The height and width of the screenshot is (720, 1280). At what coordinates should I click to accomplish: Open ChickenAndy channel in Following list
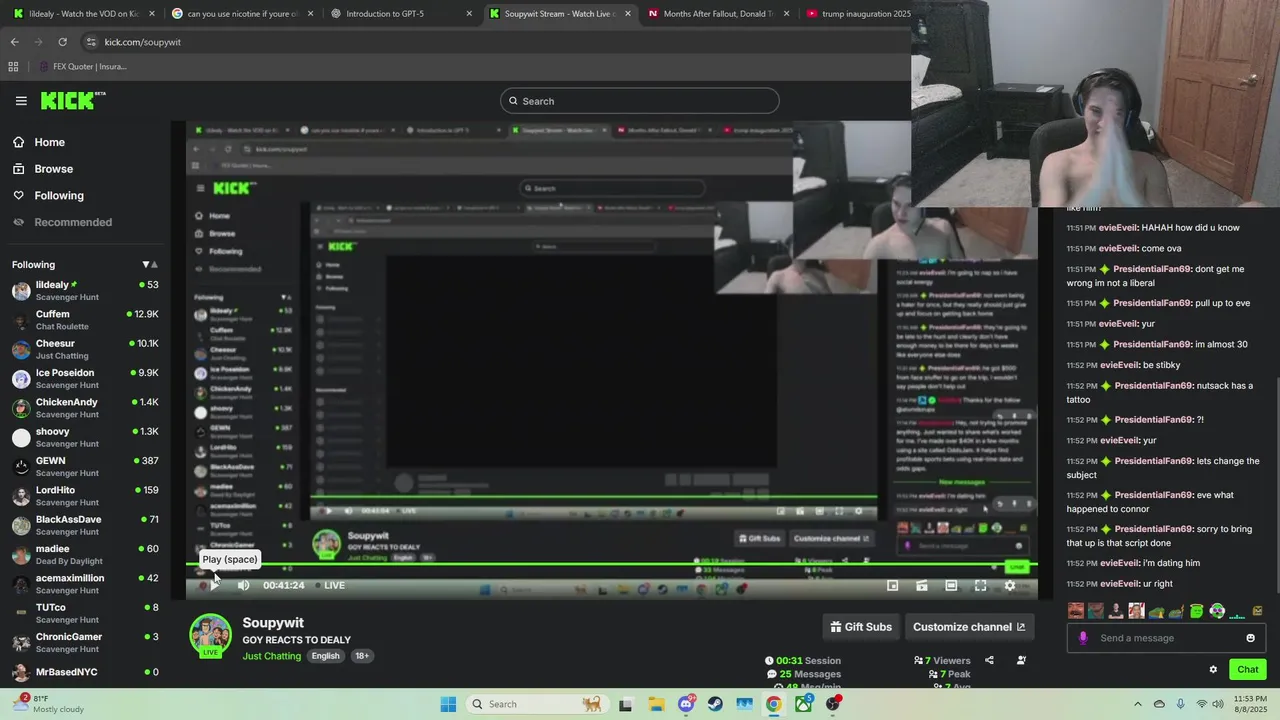[x=84, y=408]
